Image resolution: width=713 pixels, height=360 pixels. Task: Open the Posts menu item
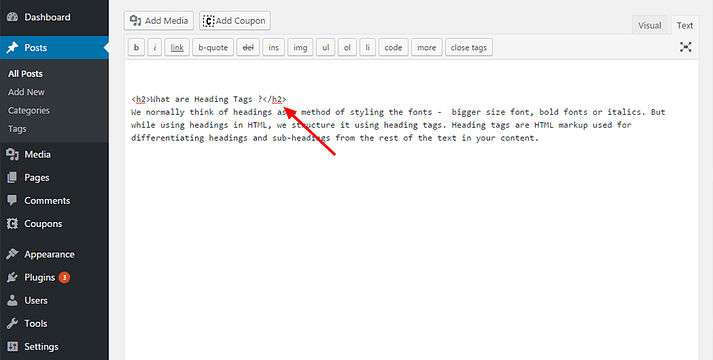[x=35, y=48]
